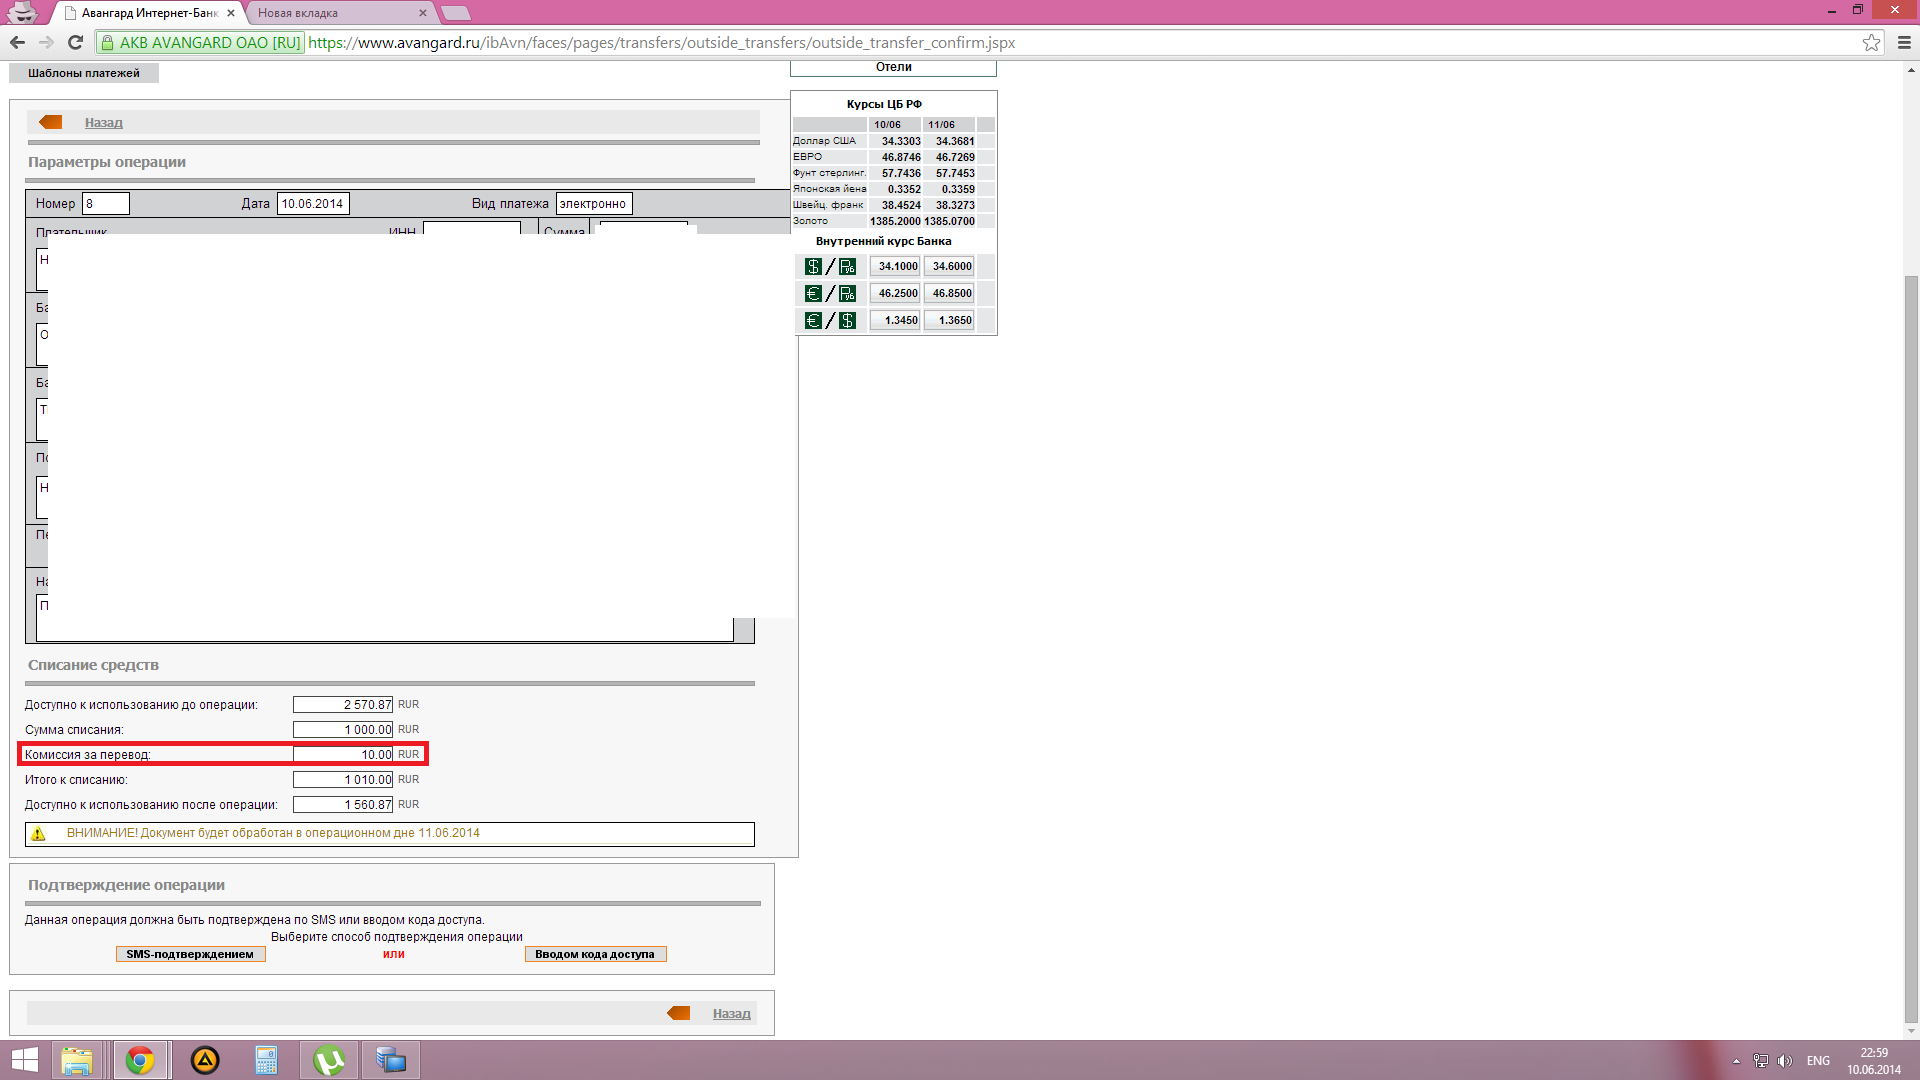Click the euro to dollar exchange icon
This screenshot has width=1920, height=1080.
point(830,321)
